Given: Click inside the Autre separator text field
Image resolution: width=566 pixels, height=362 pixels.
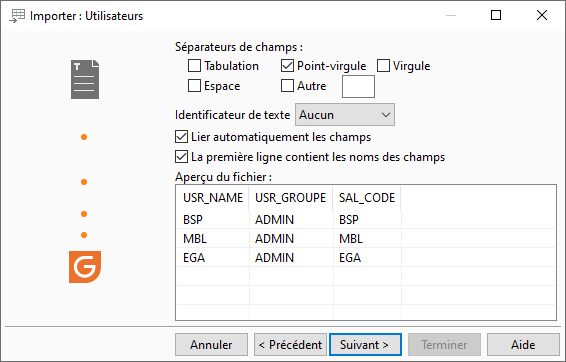Looking at the screenshot, I should click(x=358, y=87).
